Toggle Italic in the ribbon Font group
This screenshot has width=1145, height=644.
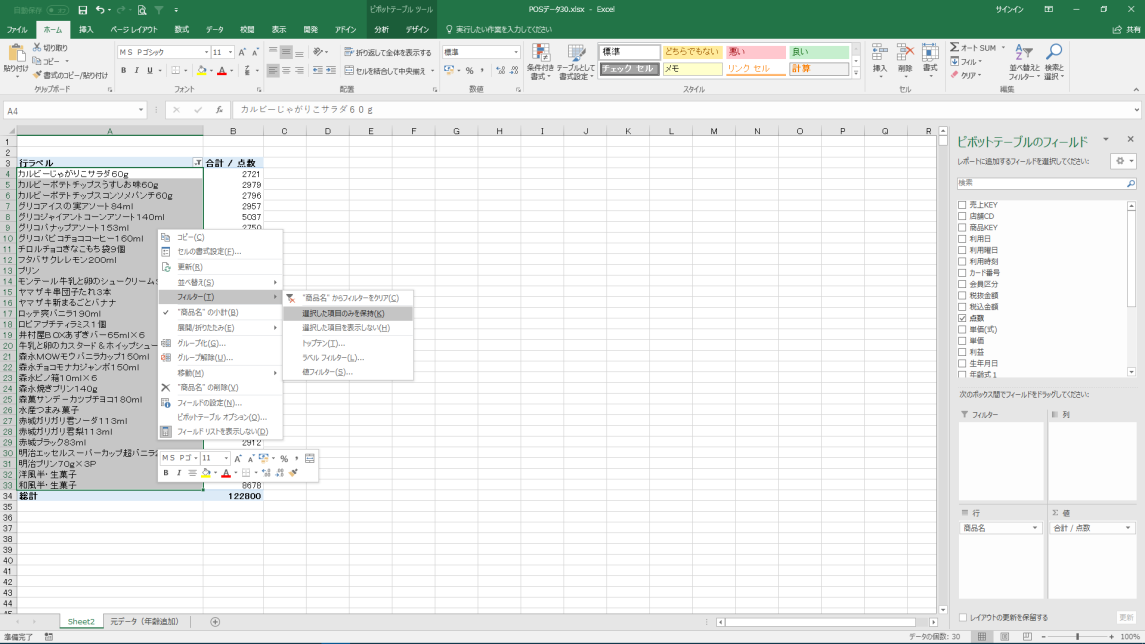[137, 71]
